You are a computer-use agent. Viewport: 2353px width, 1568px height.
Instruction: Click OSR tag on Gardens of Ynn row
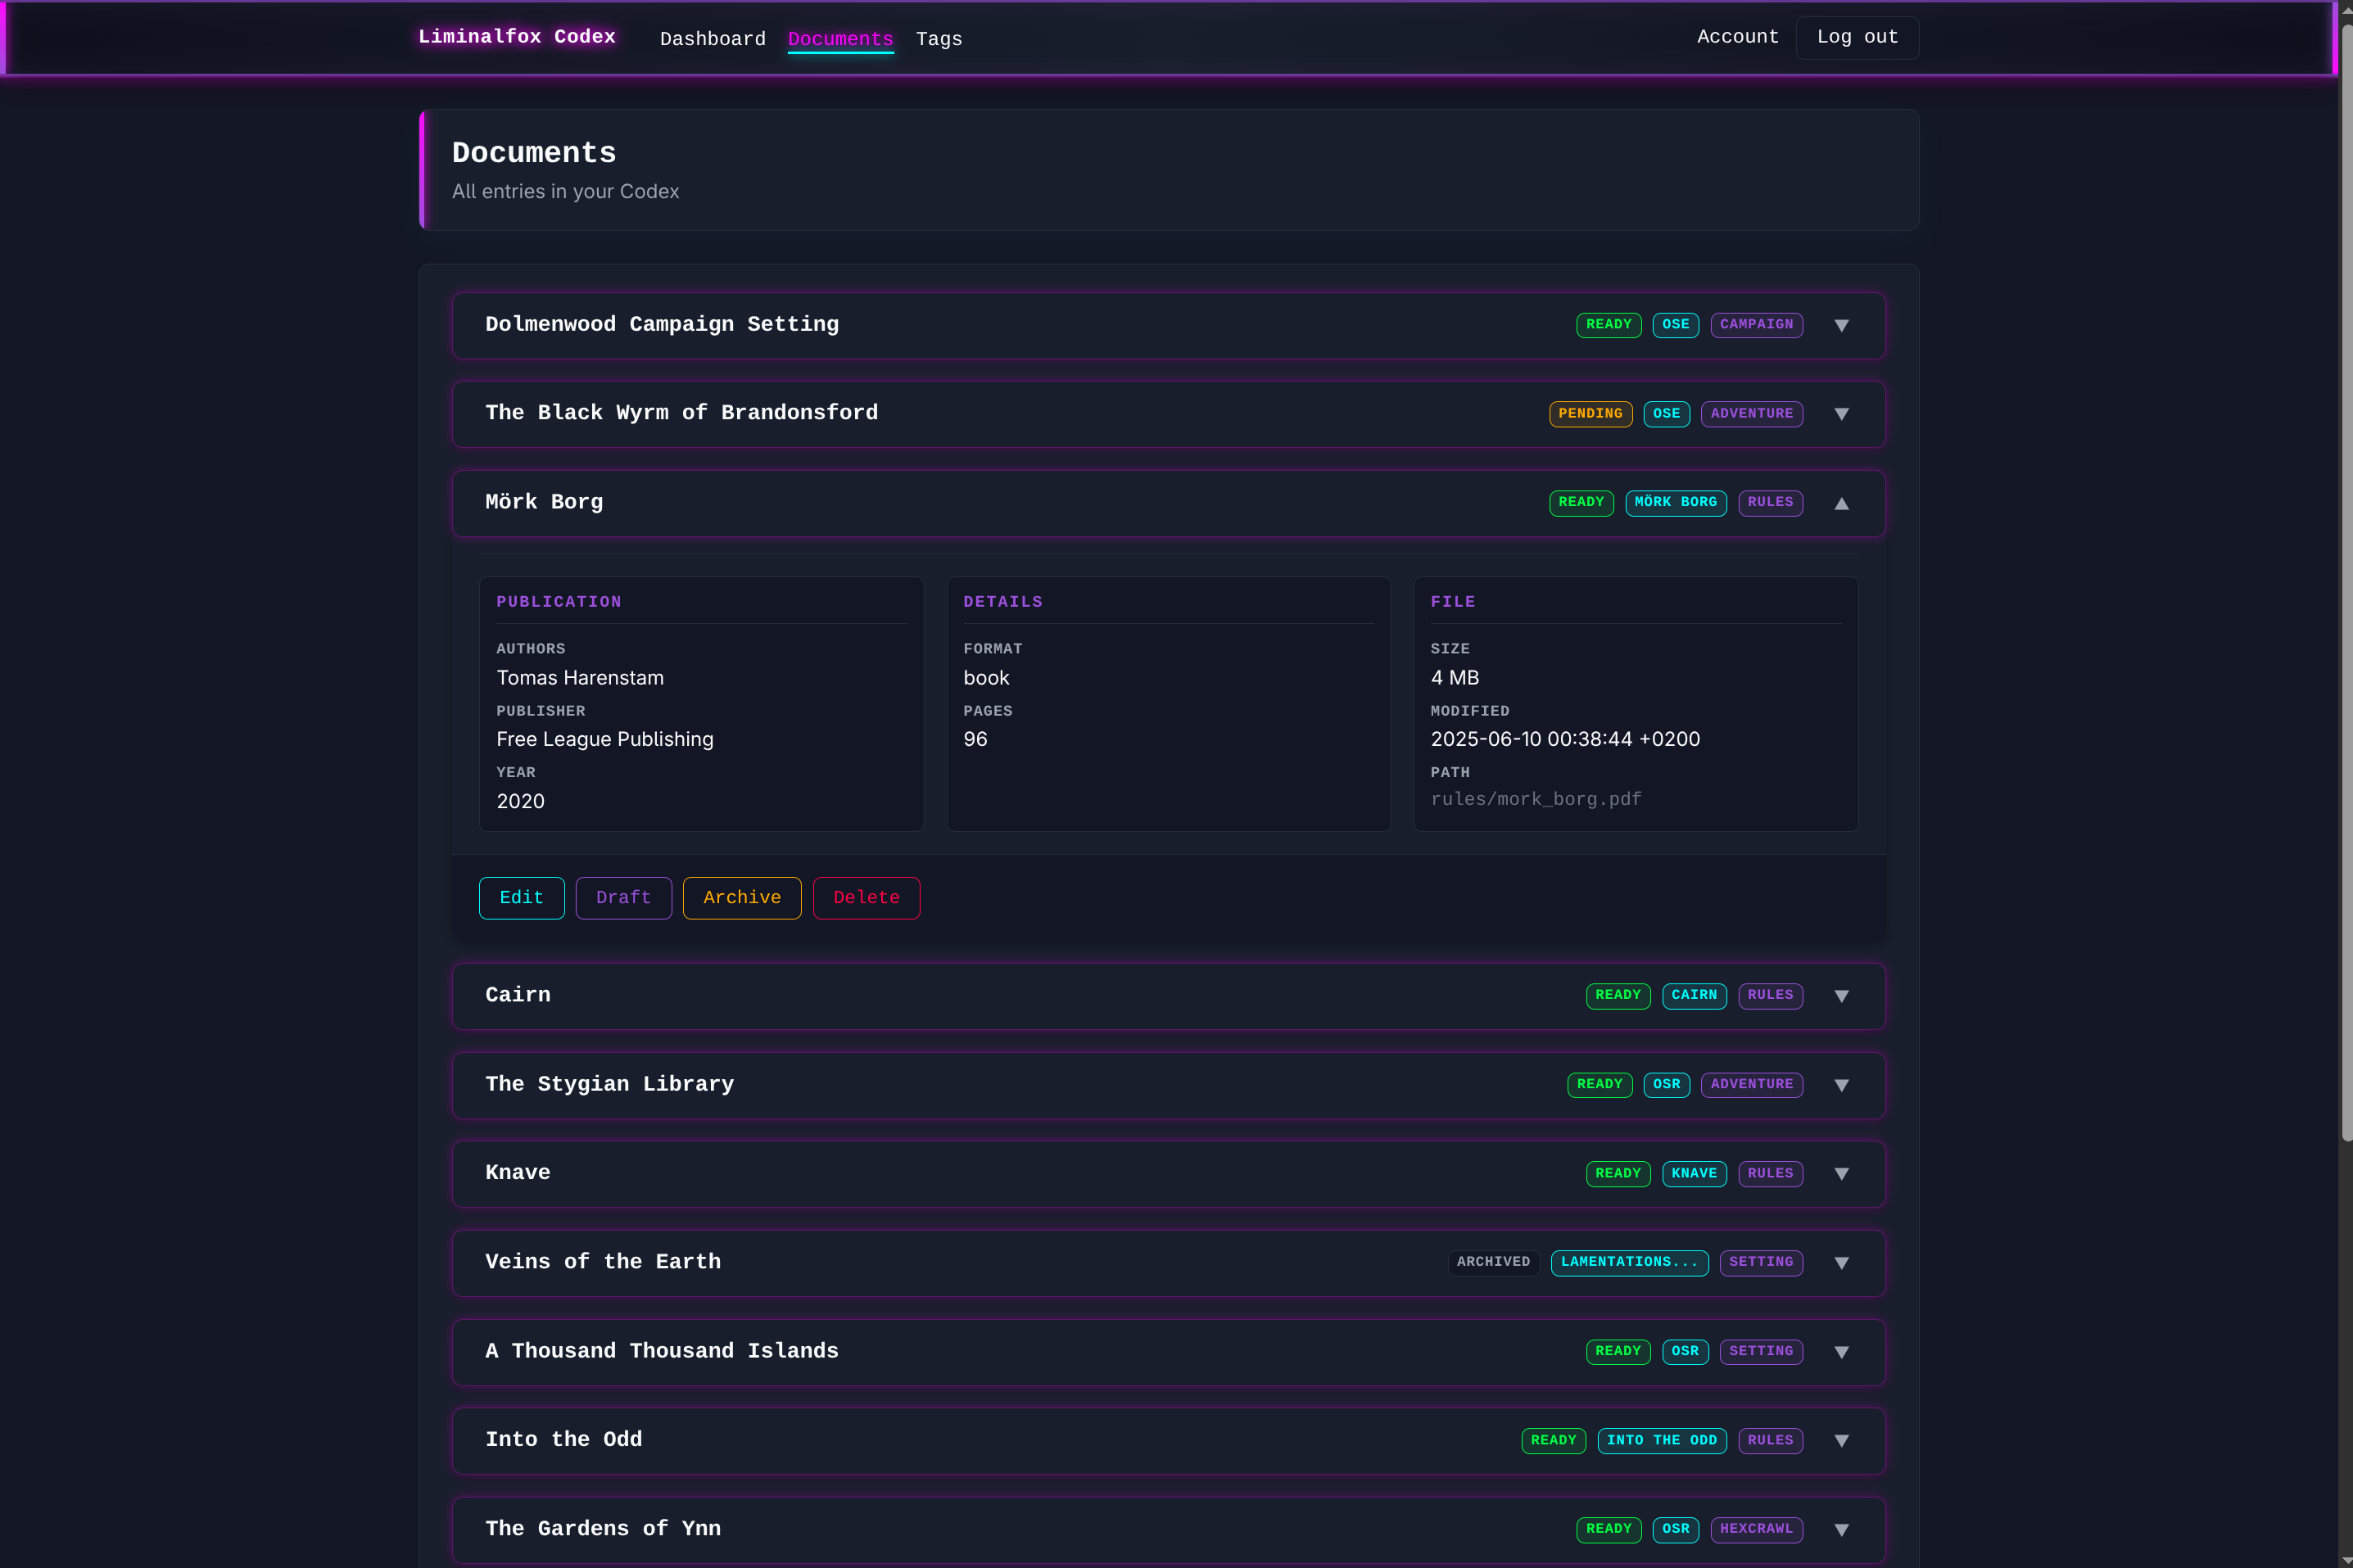point(1675,1530)
